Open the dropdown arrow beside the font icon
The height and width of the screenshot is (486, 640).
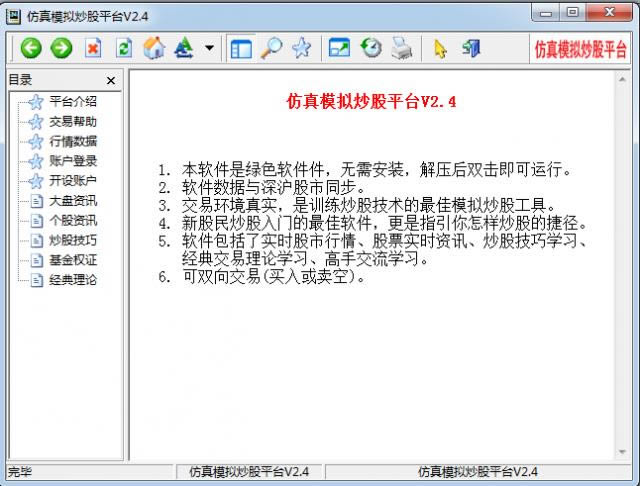coord(209,47)
